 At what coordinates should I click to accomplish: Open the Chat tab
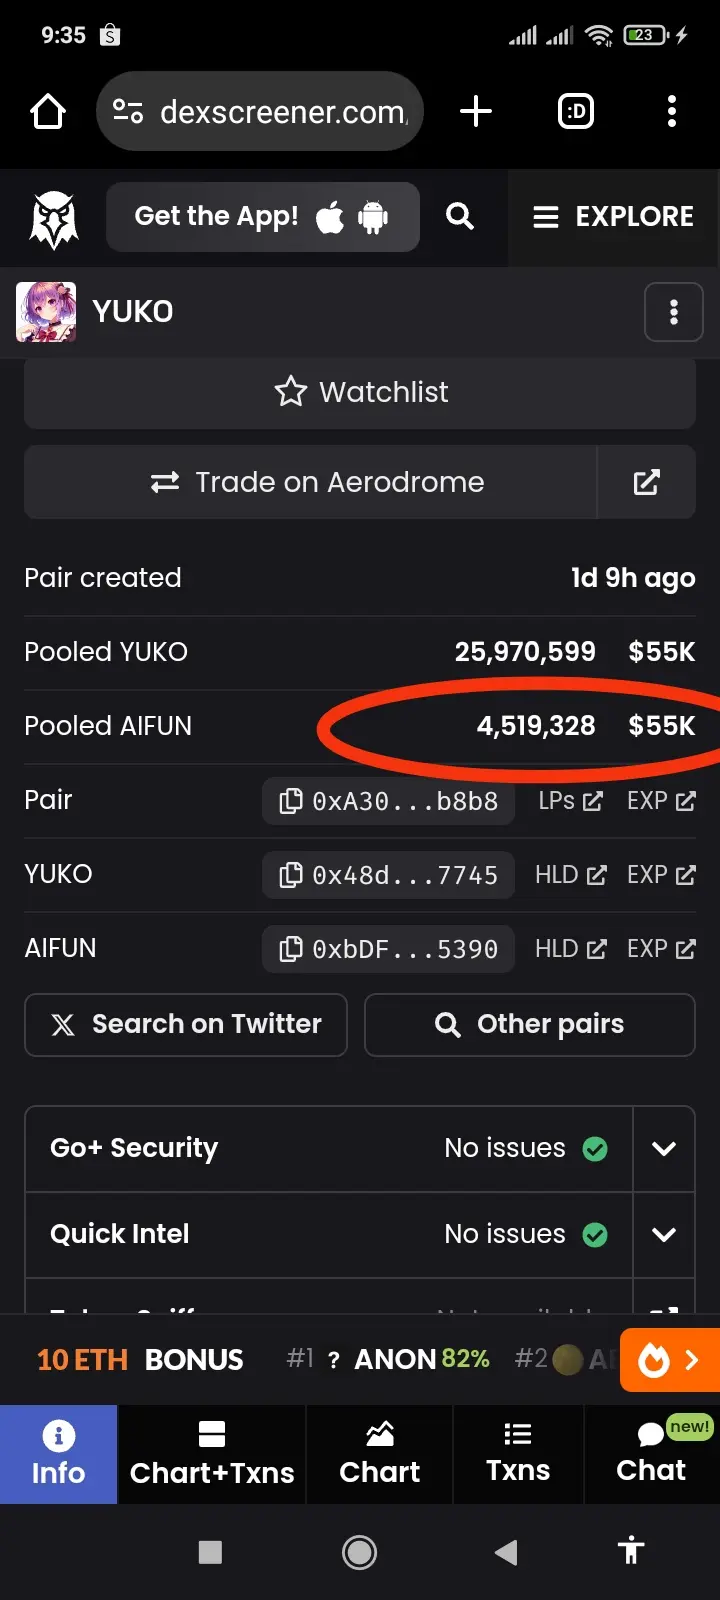point(652,1454)
